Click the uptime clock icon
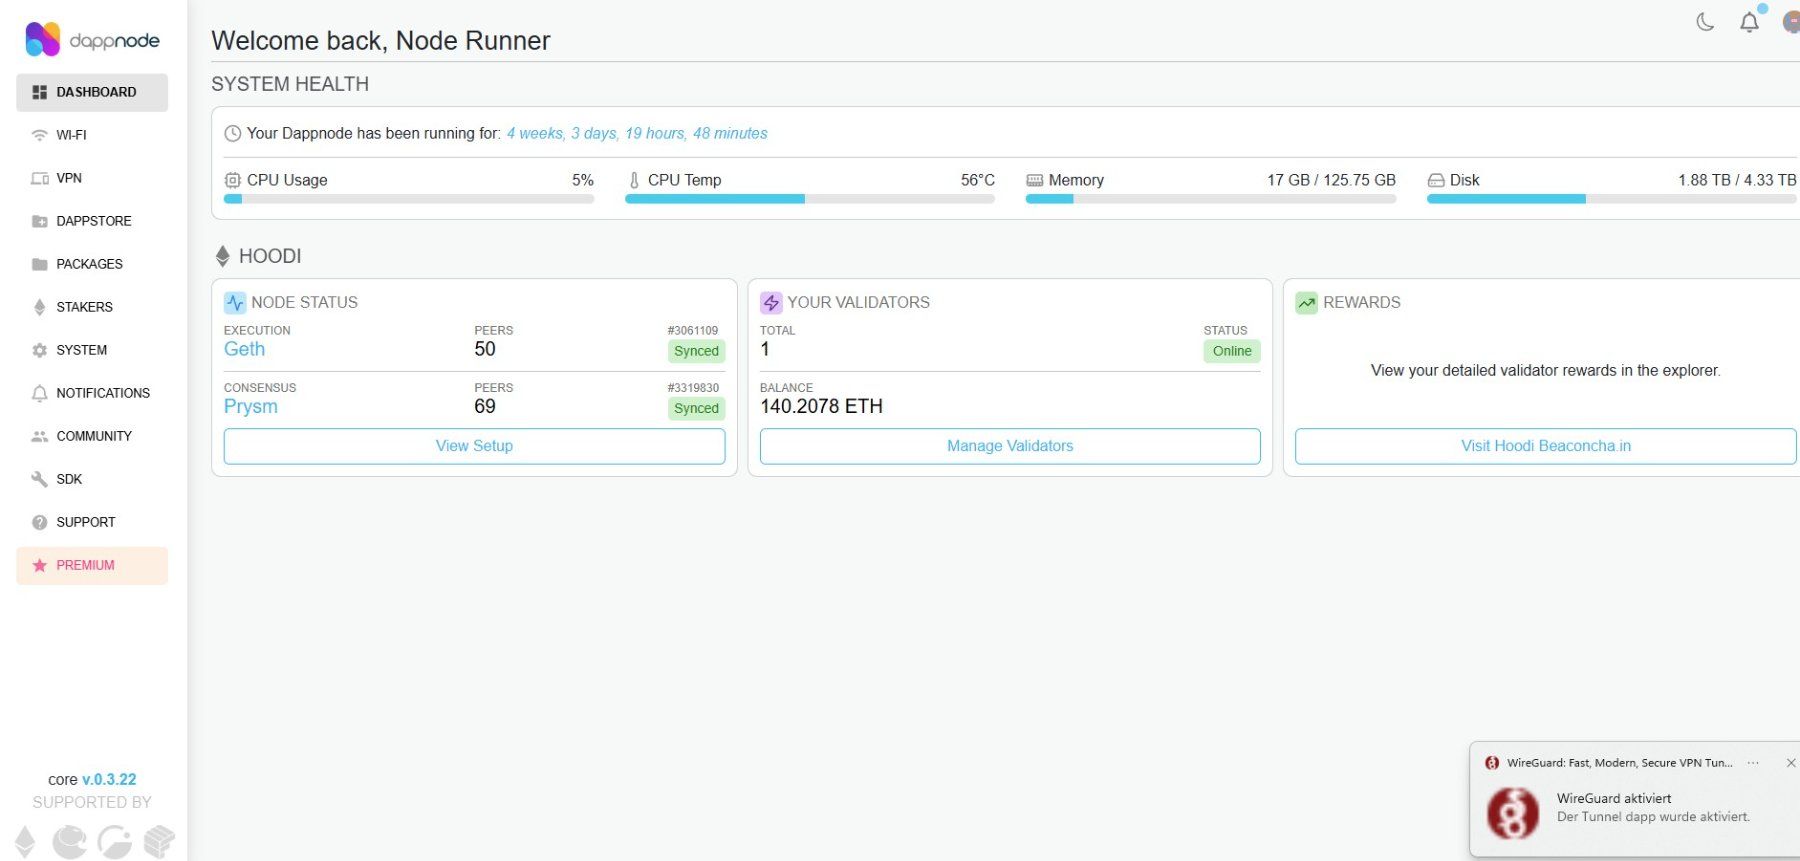Image resolution: width=1800 pixels, height=861 pixels. (233, 133)
